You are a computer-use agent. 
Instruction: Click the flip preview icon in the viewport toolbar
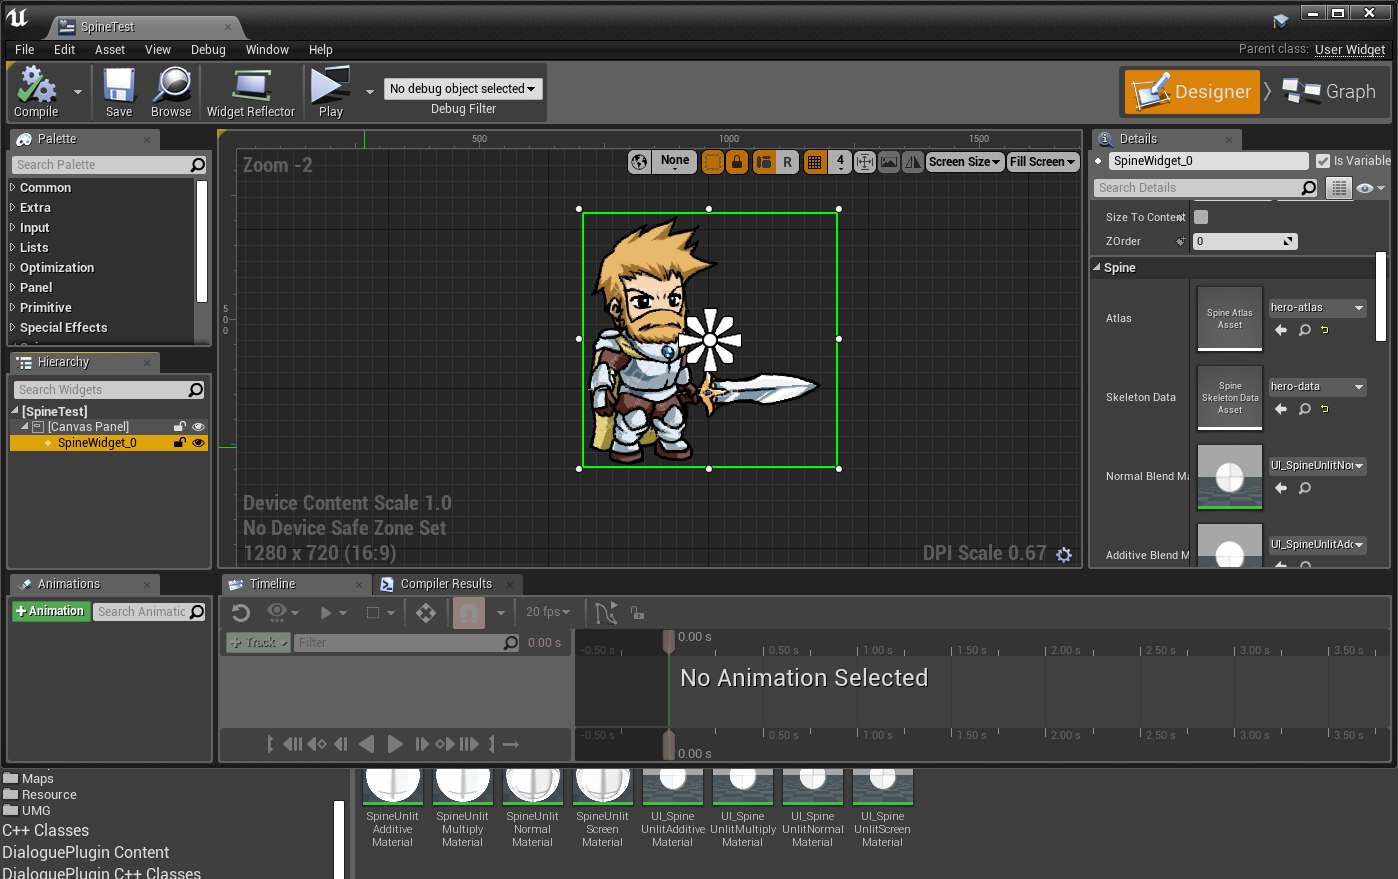[x=911, y=161]
